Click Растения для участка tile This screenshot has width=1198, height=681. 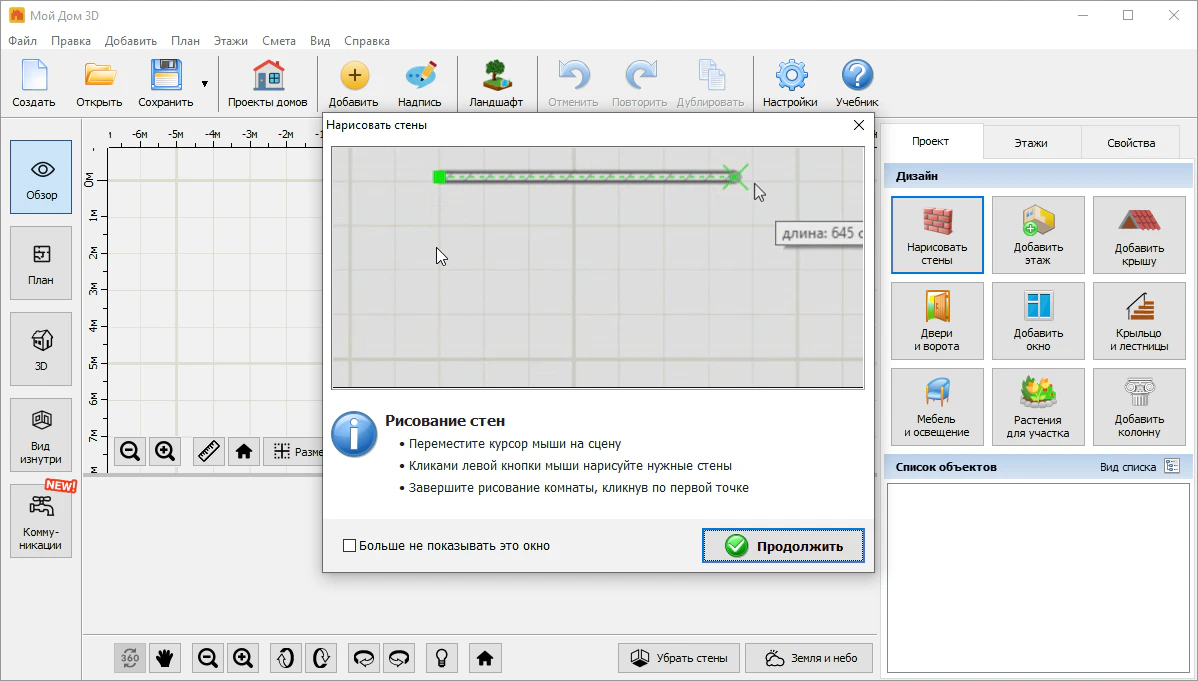1038,407
